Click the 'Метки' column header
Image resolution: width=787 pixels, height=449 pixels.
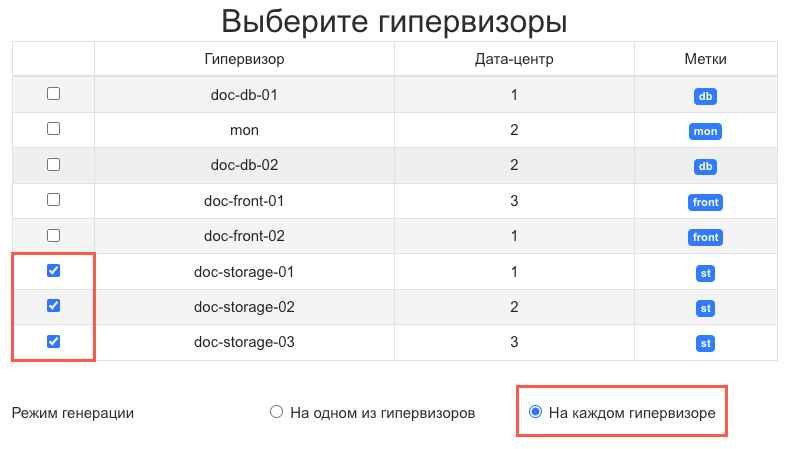pos(705,58)
